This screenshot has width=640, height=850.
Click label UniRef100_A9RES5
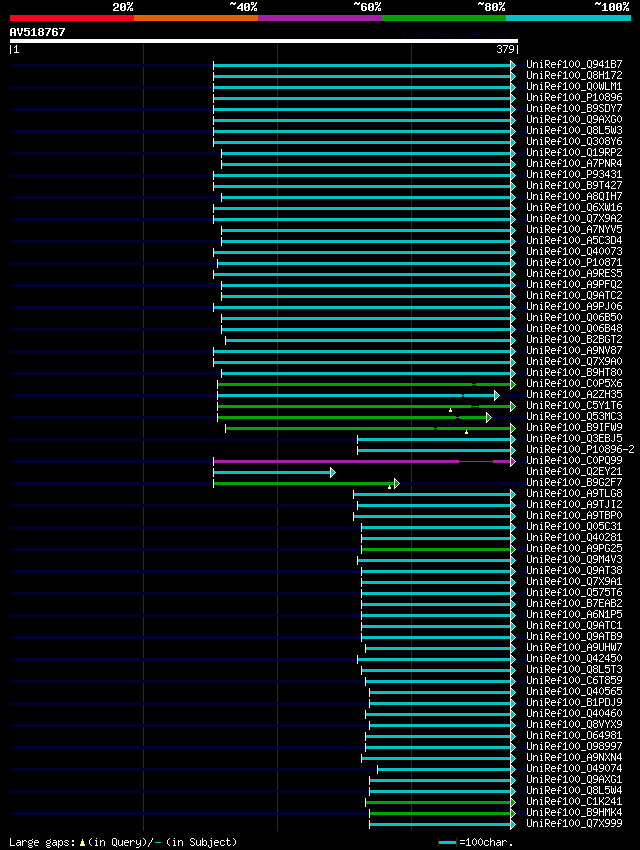pyautogui.click(x=574, y=274)
